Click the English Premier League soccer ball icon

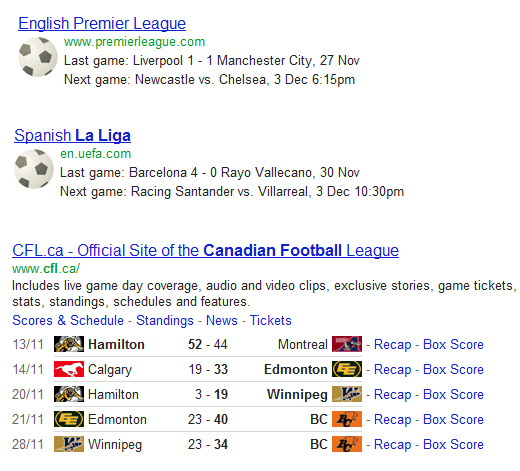[38, 57]
